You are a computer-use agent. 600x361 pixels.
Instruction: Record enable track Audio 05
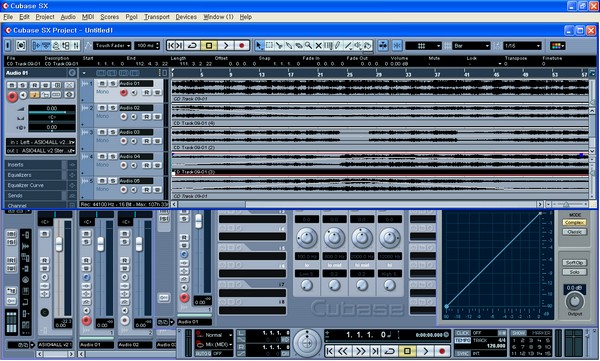(x=123, y=189)
